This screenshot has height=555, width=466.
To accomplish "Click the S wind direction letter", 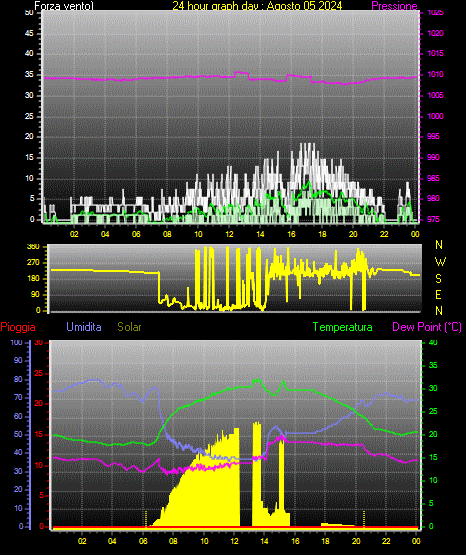I will 438,279.
